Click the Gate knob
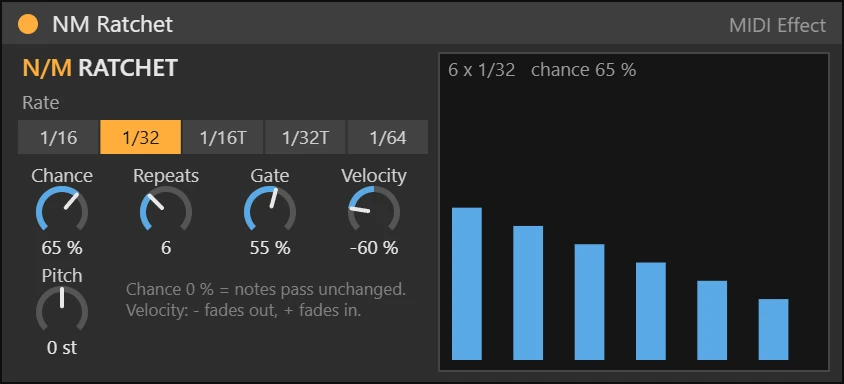 click(x=270, y=212)
